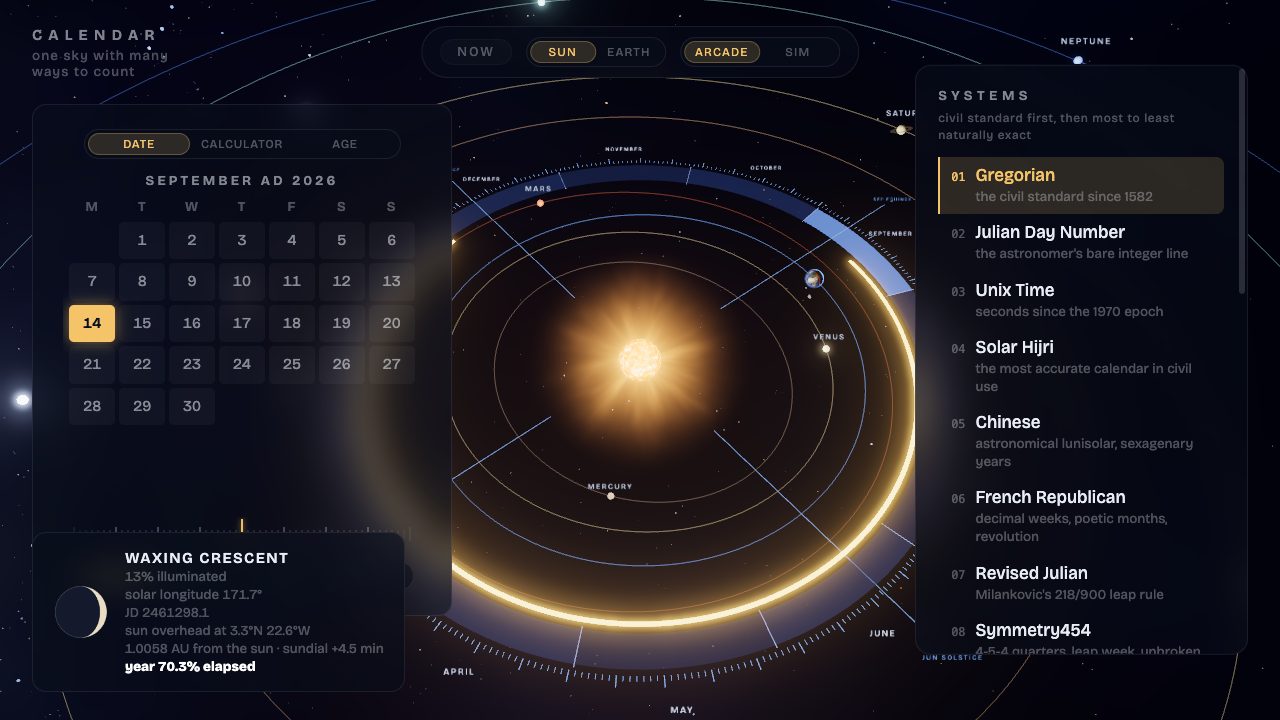
Task: Pick day 10 in calendar grid
Action: [242, 281]
